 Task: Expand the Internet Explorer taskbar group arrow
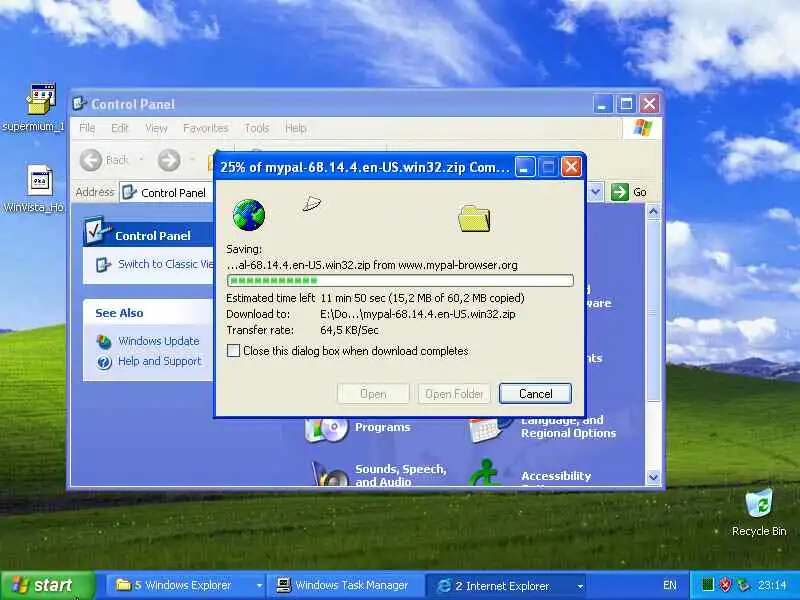point(580,586)
